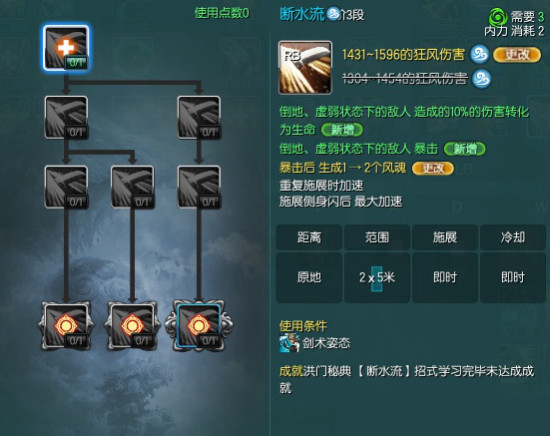Image resolution: width=550 pixels, height=436 pixels.
Task: Select the third-tier left skill node
Action: pyautogui.click(x=66, y=187)
